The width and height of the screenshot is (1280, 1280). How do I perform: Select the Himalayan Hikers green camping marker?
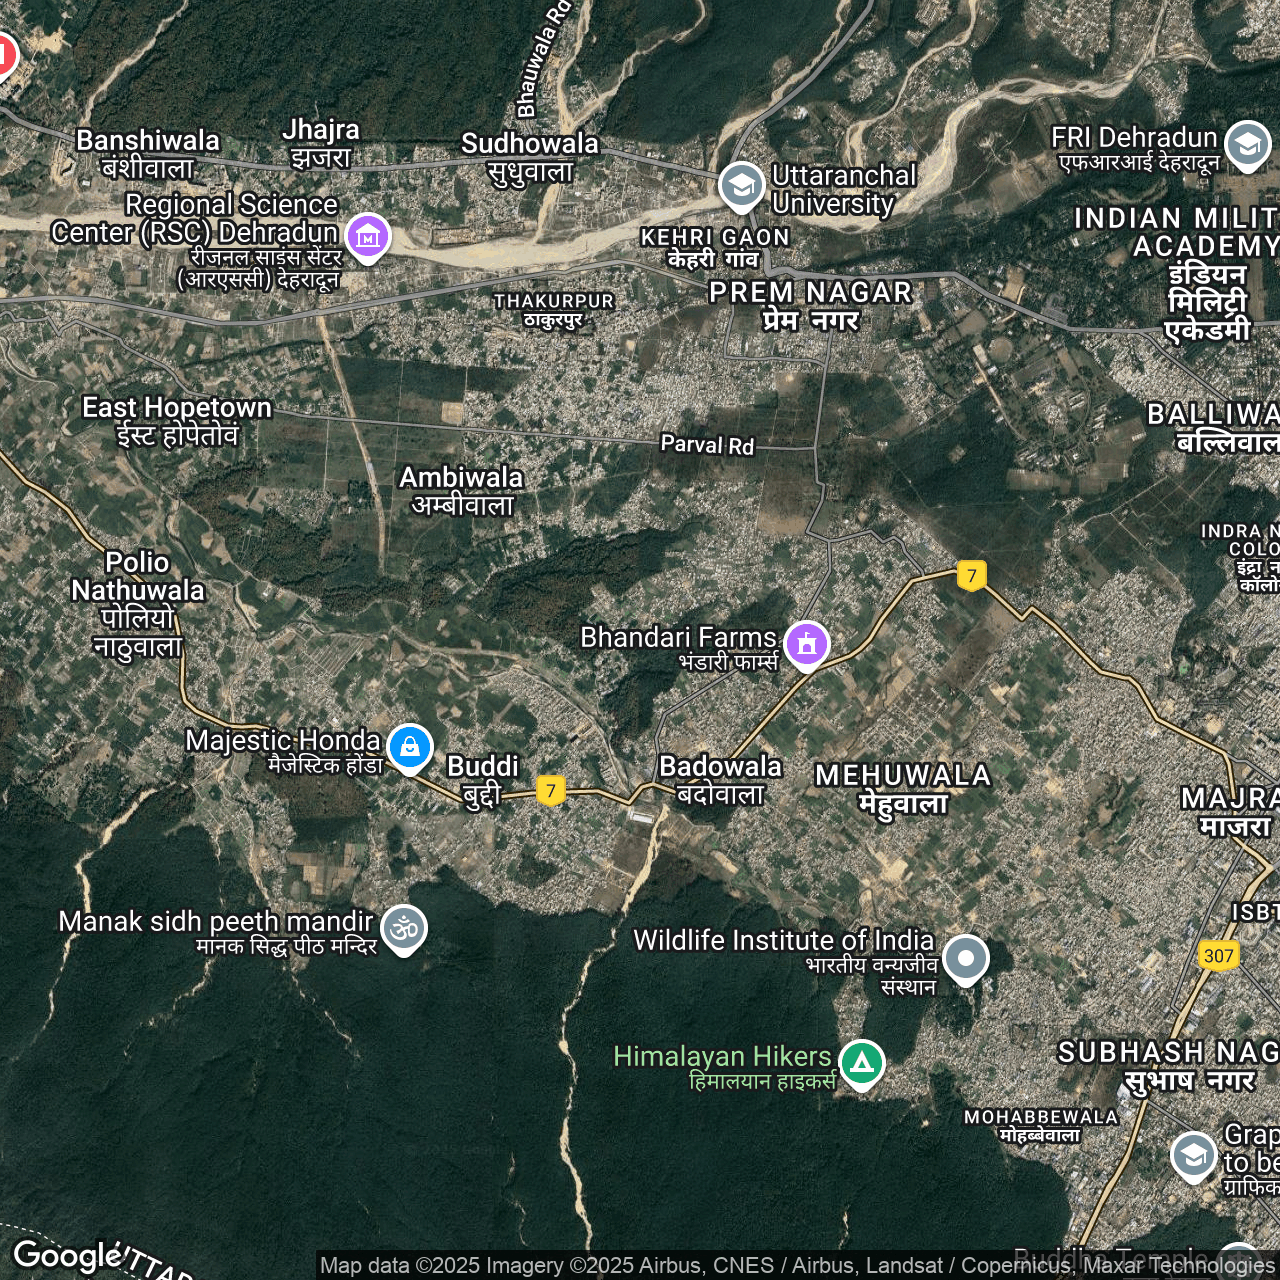861,1063
